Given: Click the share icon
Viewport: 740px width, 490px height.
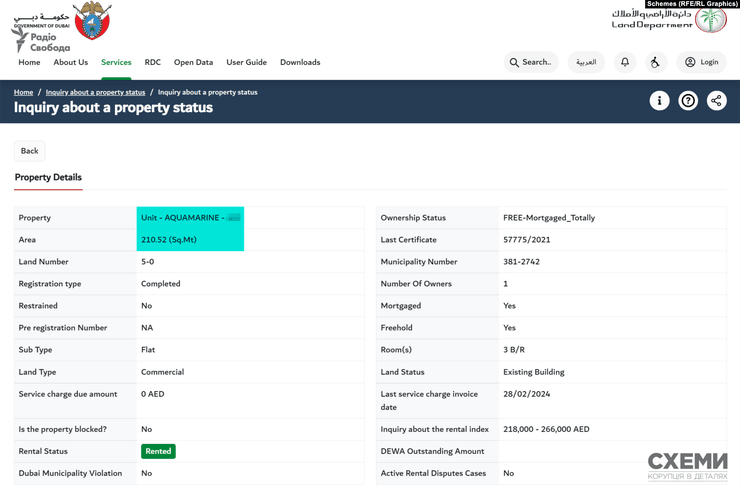Looking at the screenshot, I should [717, 101].
